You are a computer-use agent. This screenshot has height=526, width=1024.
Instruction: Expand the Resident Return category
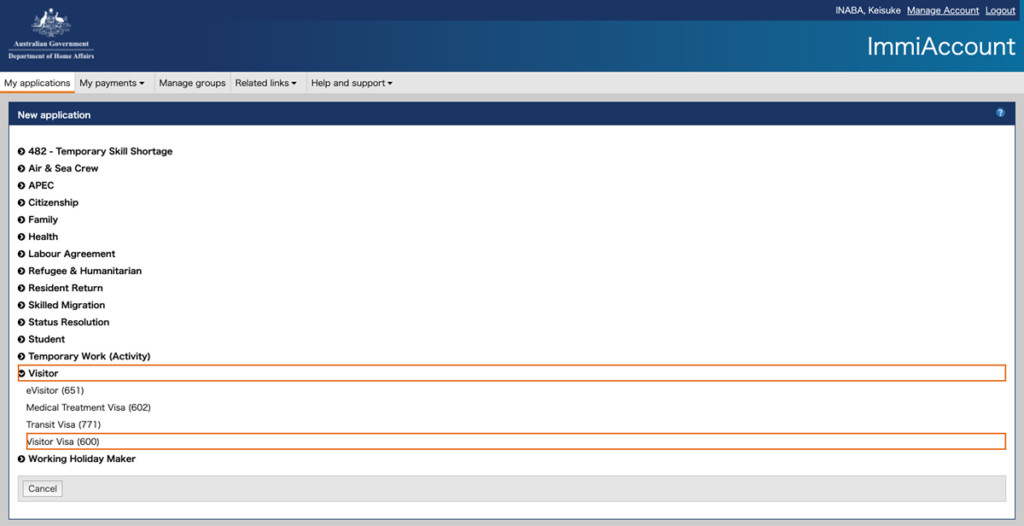point(60,288)
